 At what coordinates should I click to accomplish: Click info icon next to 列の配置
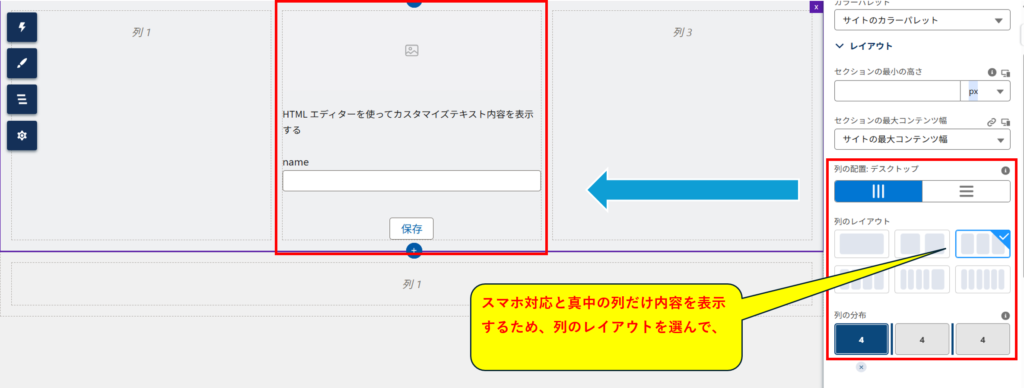1006,170
